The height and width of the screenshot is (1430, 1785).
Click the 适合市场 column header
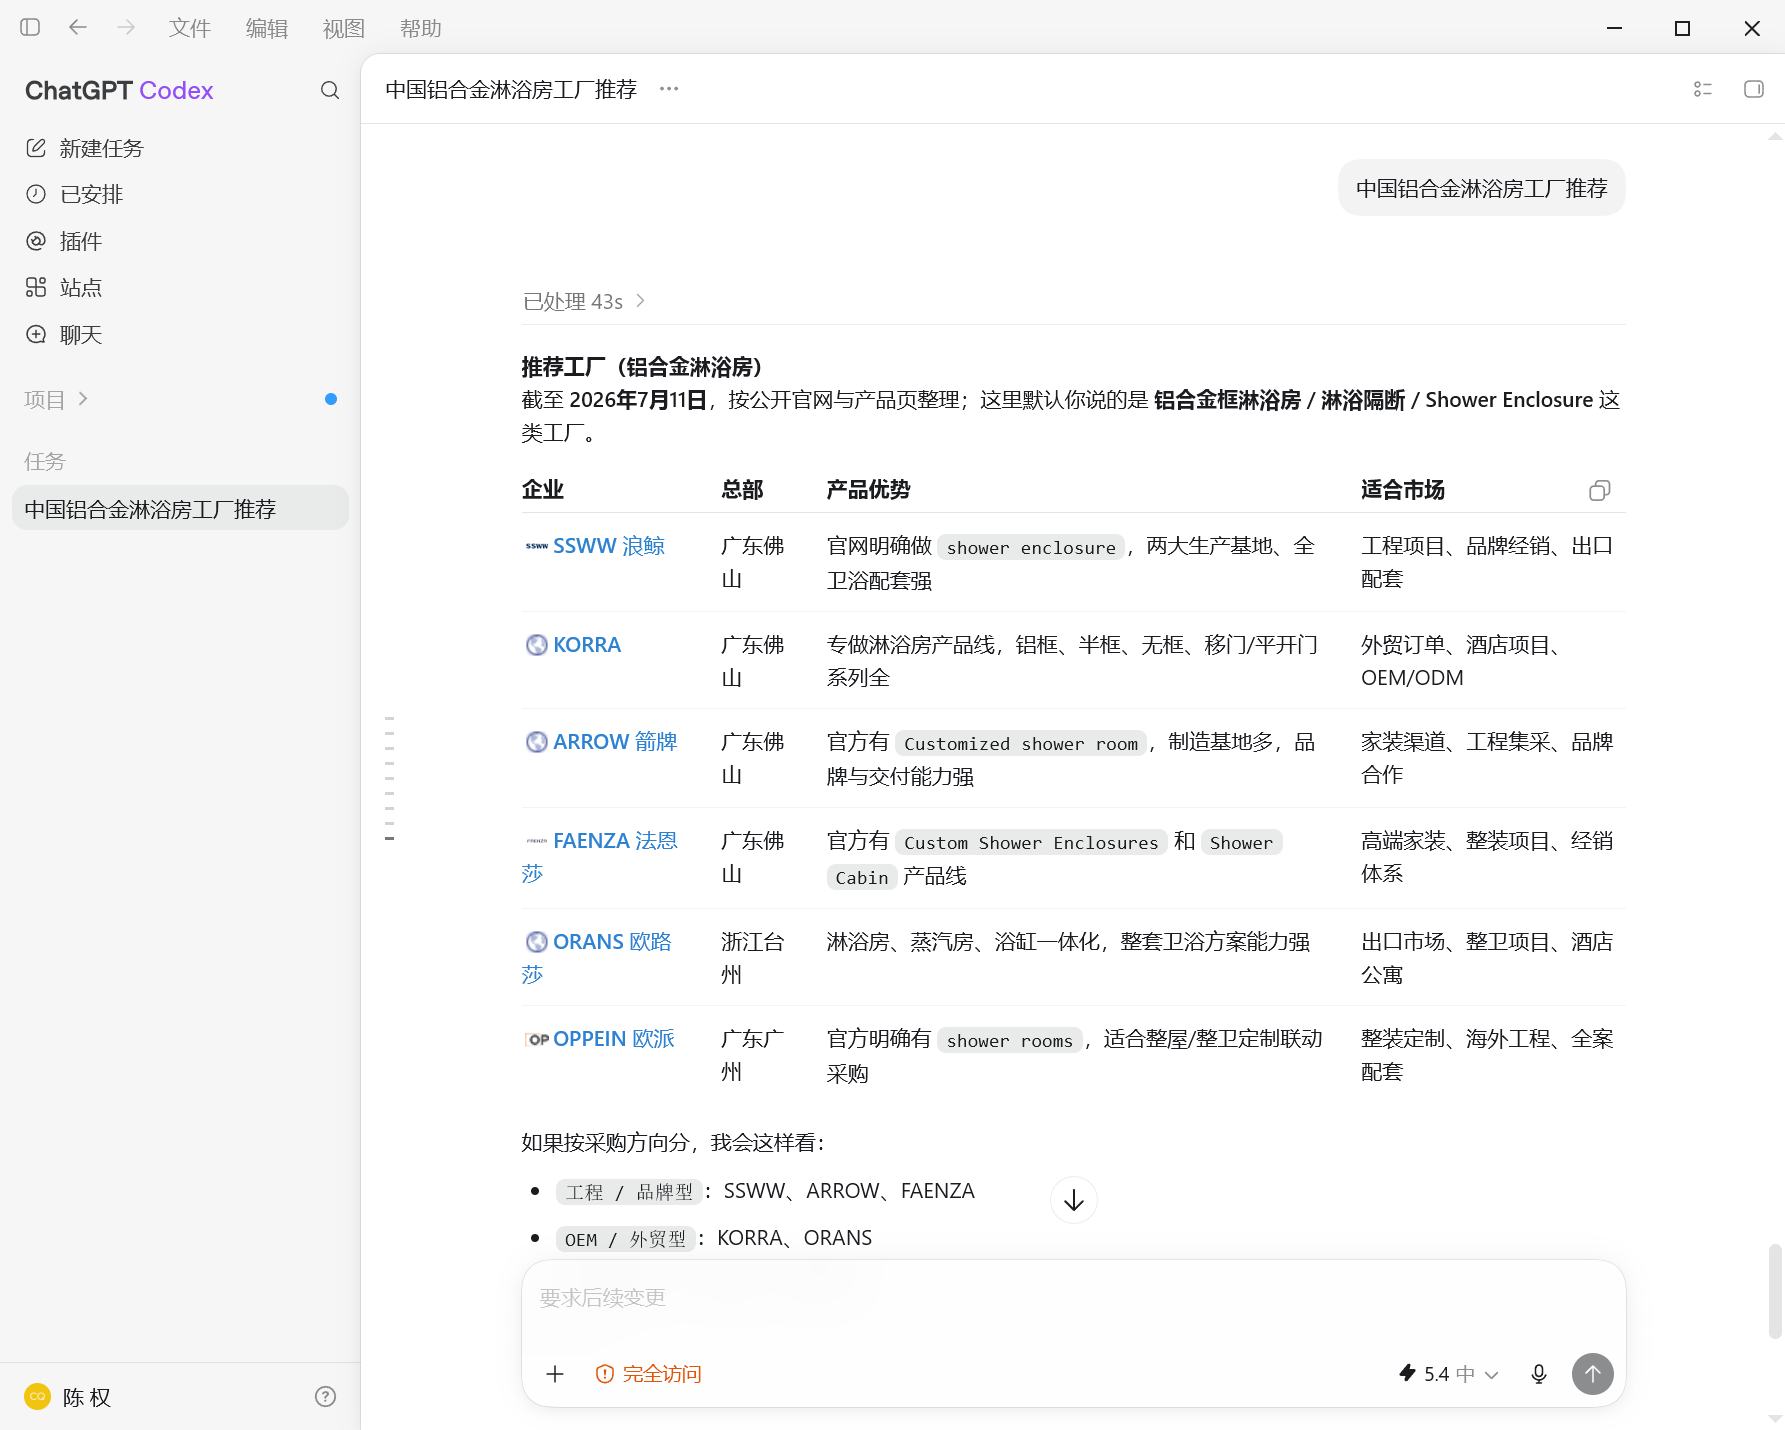click(1403, 489)
